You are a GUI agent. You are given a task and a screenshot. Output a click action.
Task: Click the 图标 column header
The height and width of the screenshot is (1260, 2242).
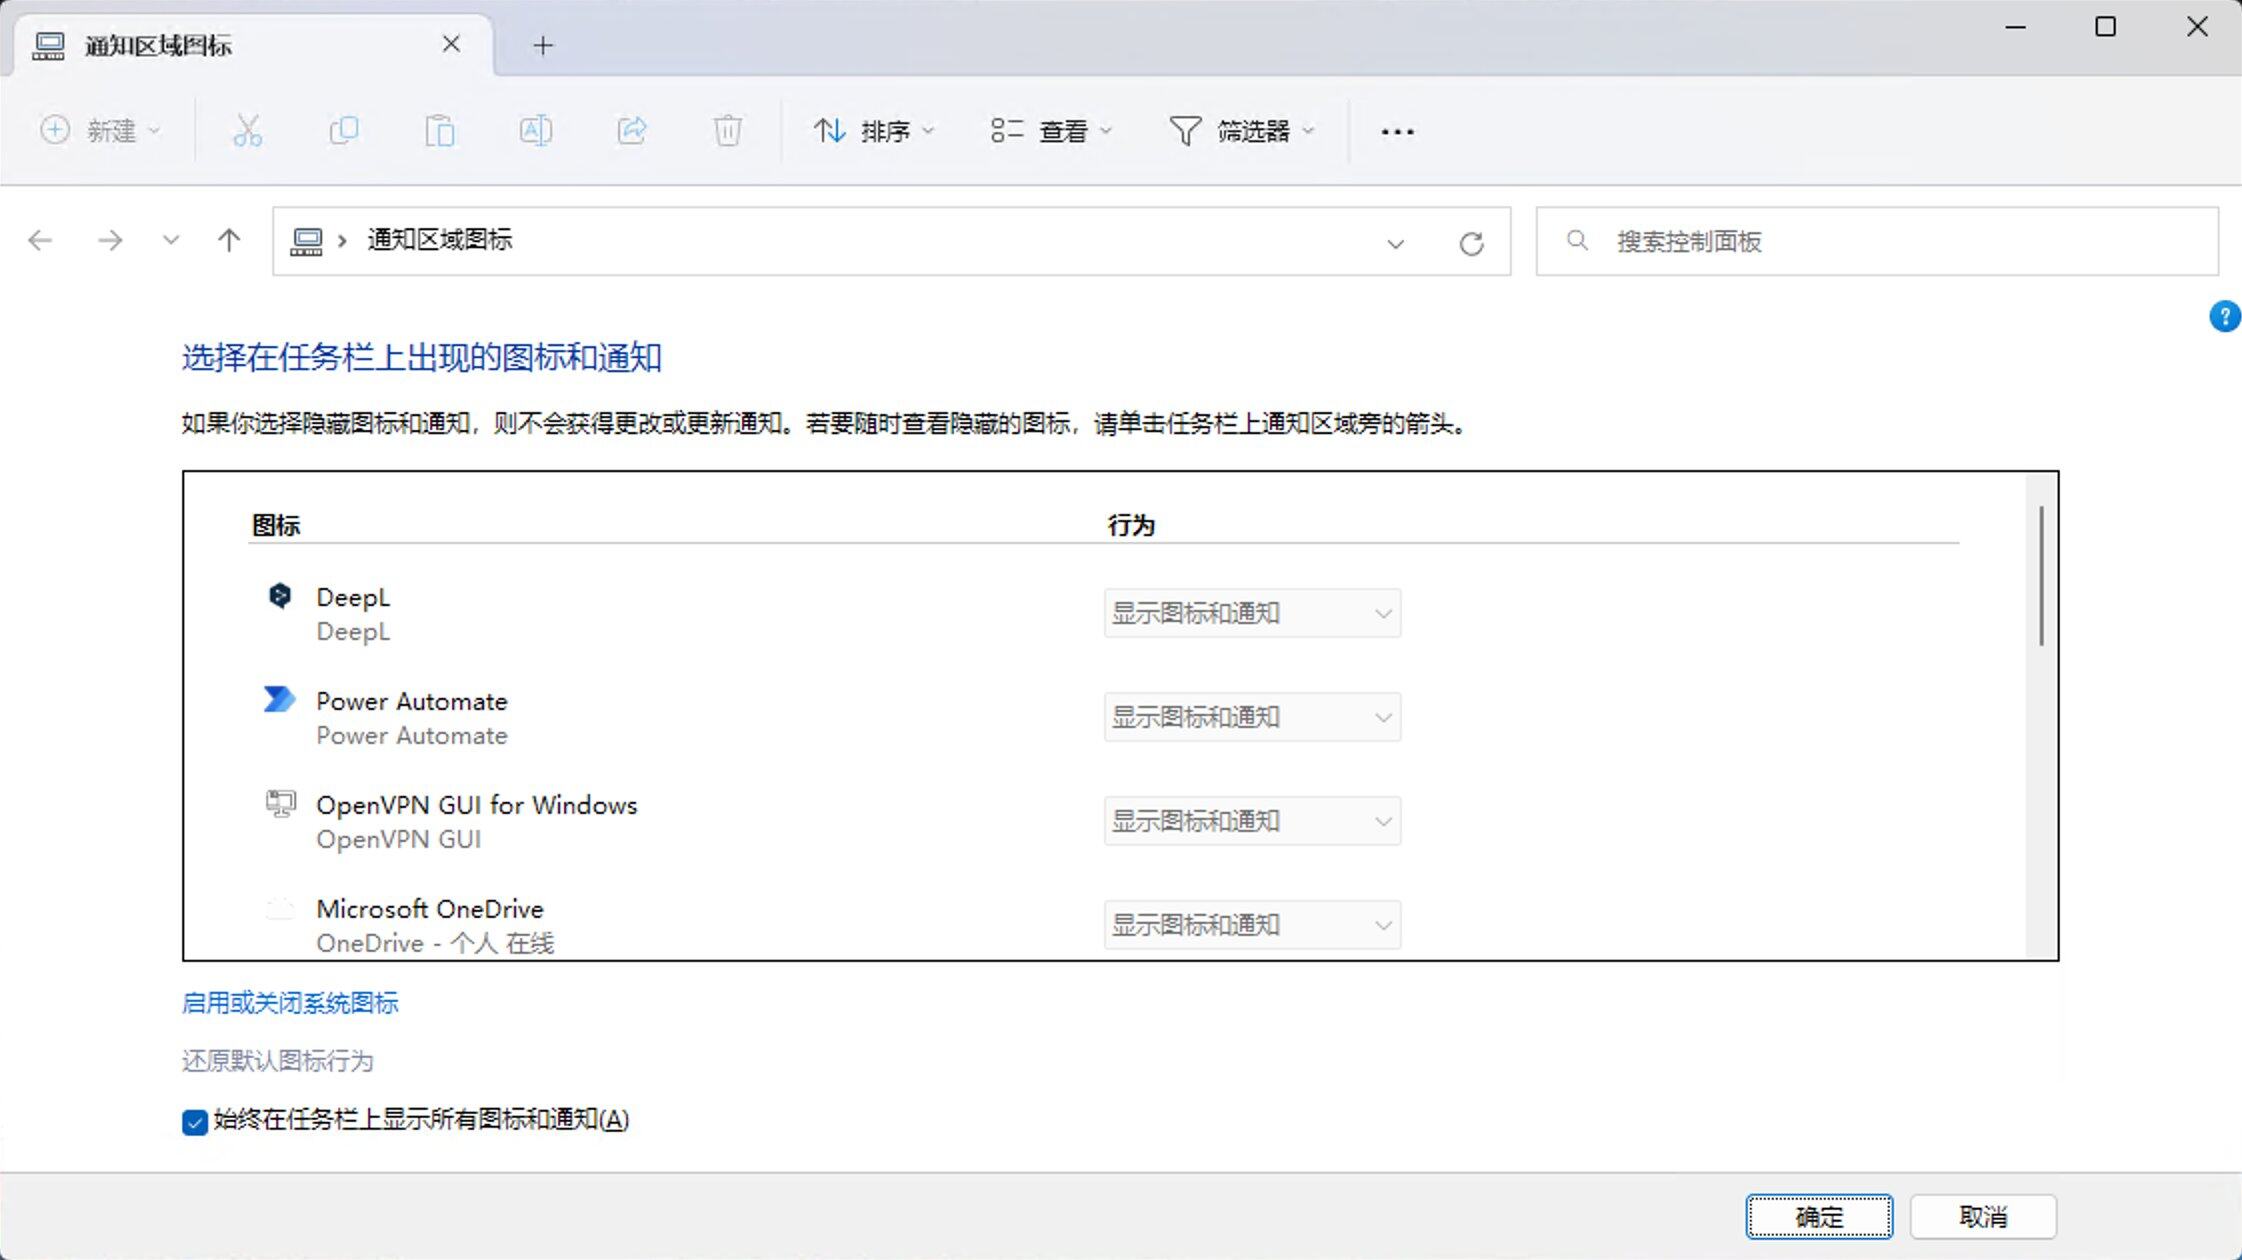276,525
